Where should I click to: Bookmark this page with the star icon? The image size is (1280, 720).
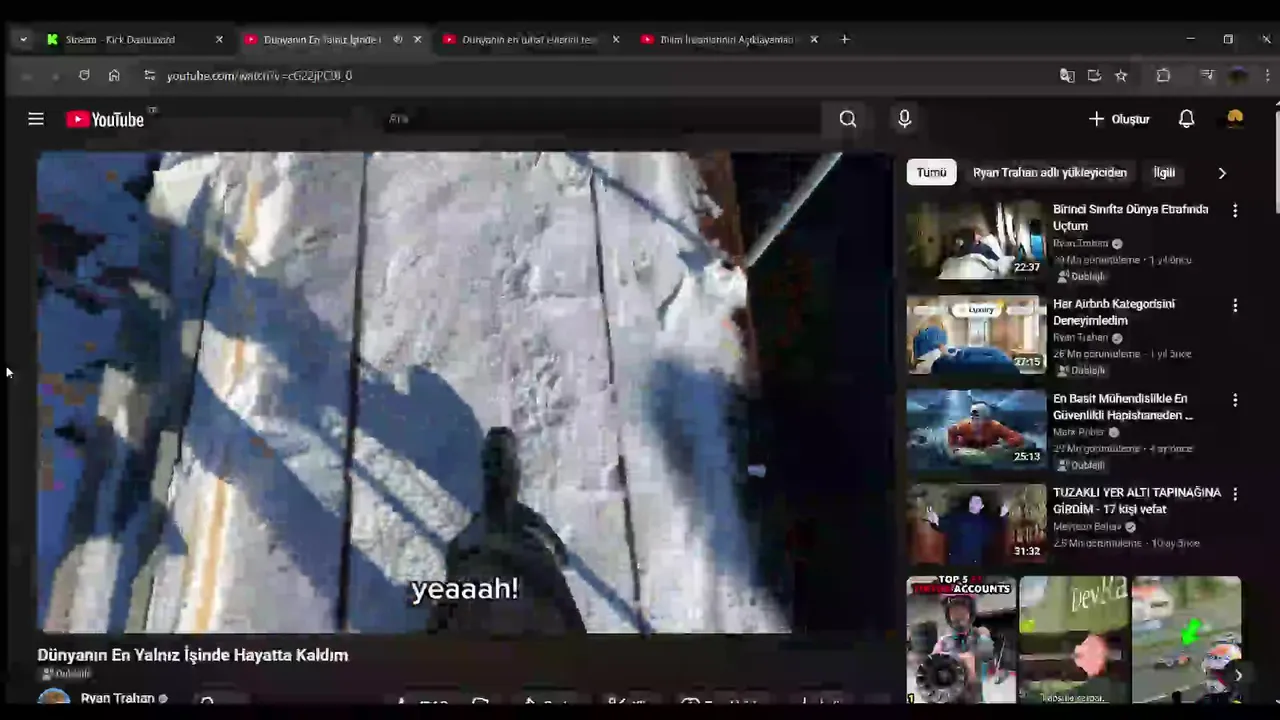[x=1121, y=76]
